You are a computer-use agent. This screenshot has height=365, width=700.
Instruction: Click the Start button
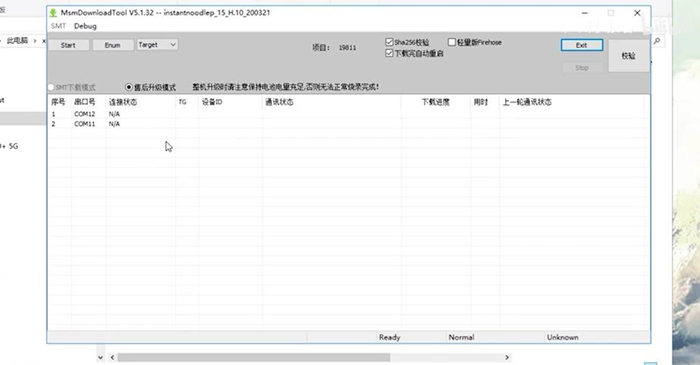(68, 45)
